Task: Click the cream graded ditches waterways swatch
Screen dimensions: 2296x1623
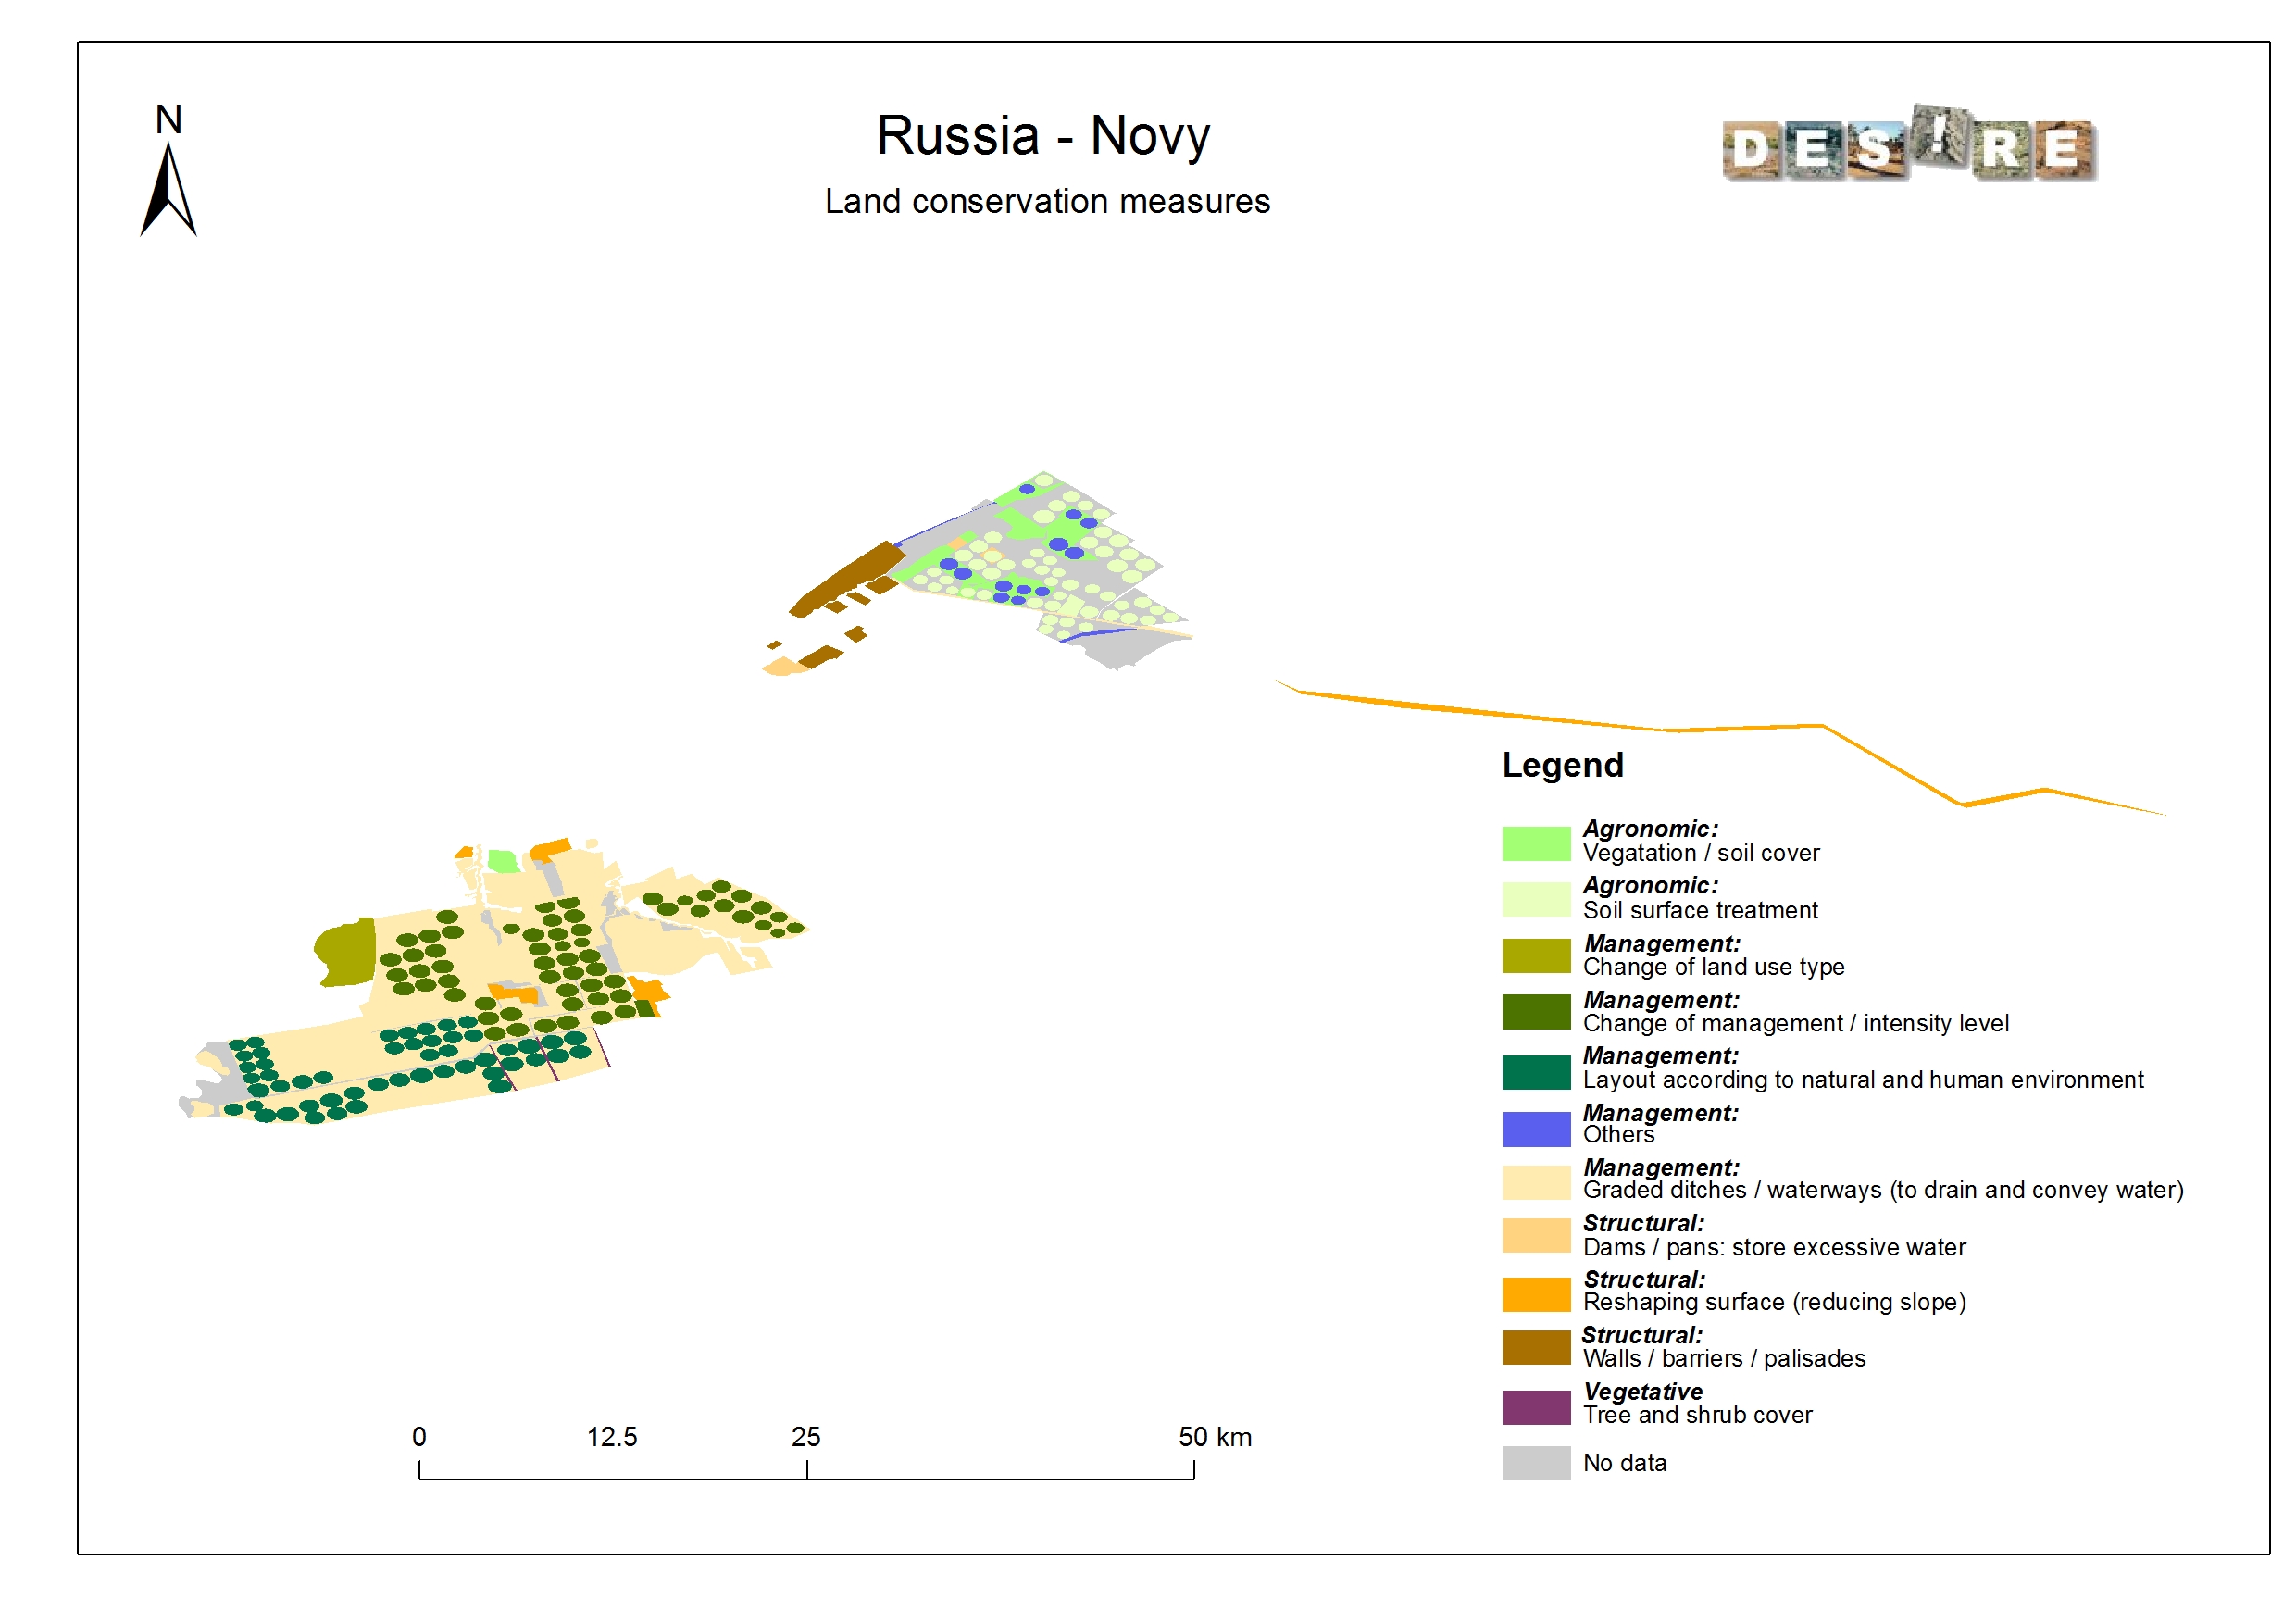Action: (1535, 1182)
